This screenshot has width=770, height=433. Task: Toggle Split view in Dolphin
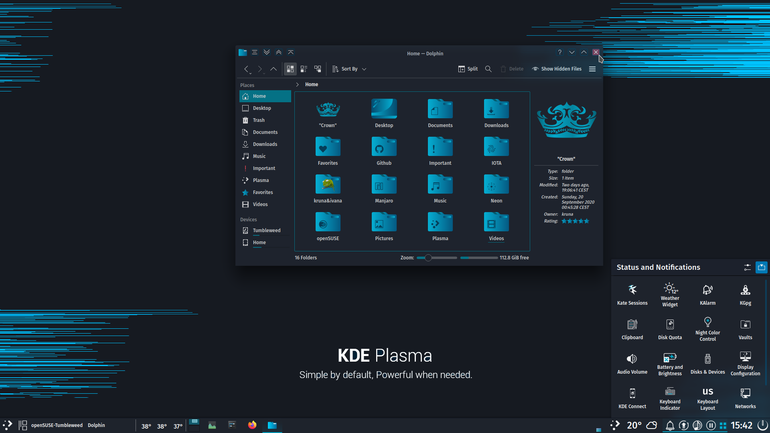[468, 69]
